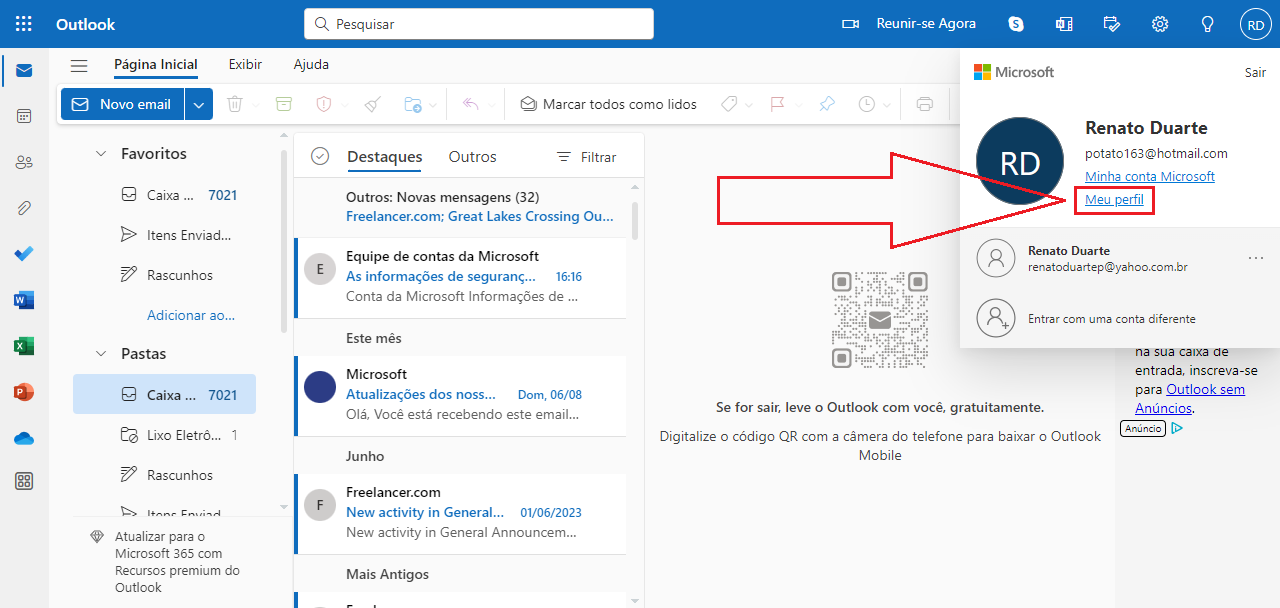Open the Report dropdown arrow
The image size is (1280, 608).
pos(345,105)
